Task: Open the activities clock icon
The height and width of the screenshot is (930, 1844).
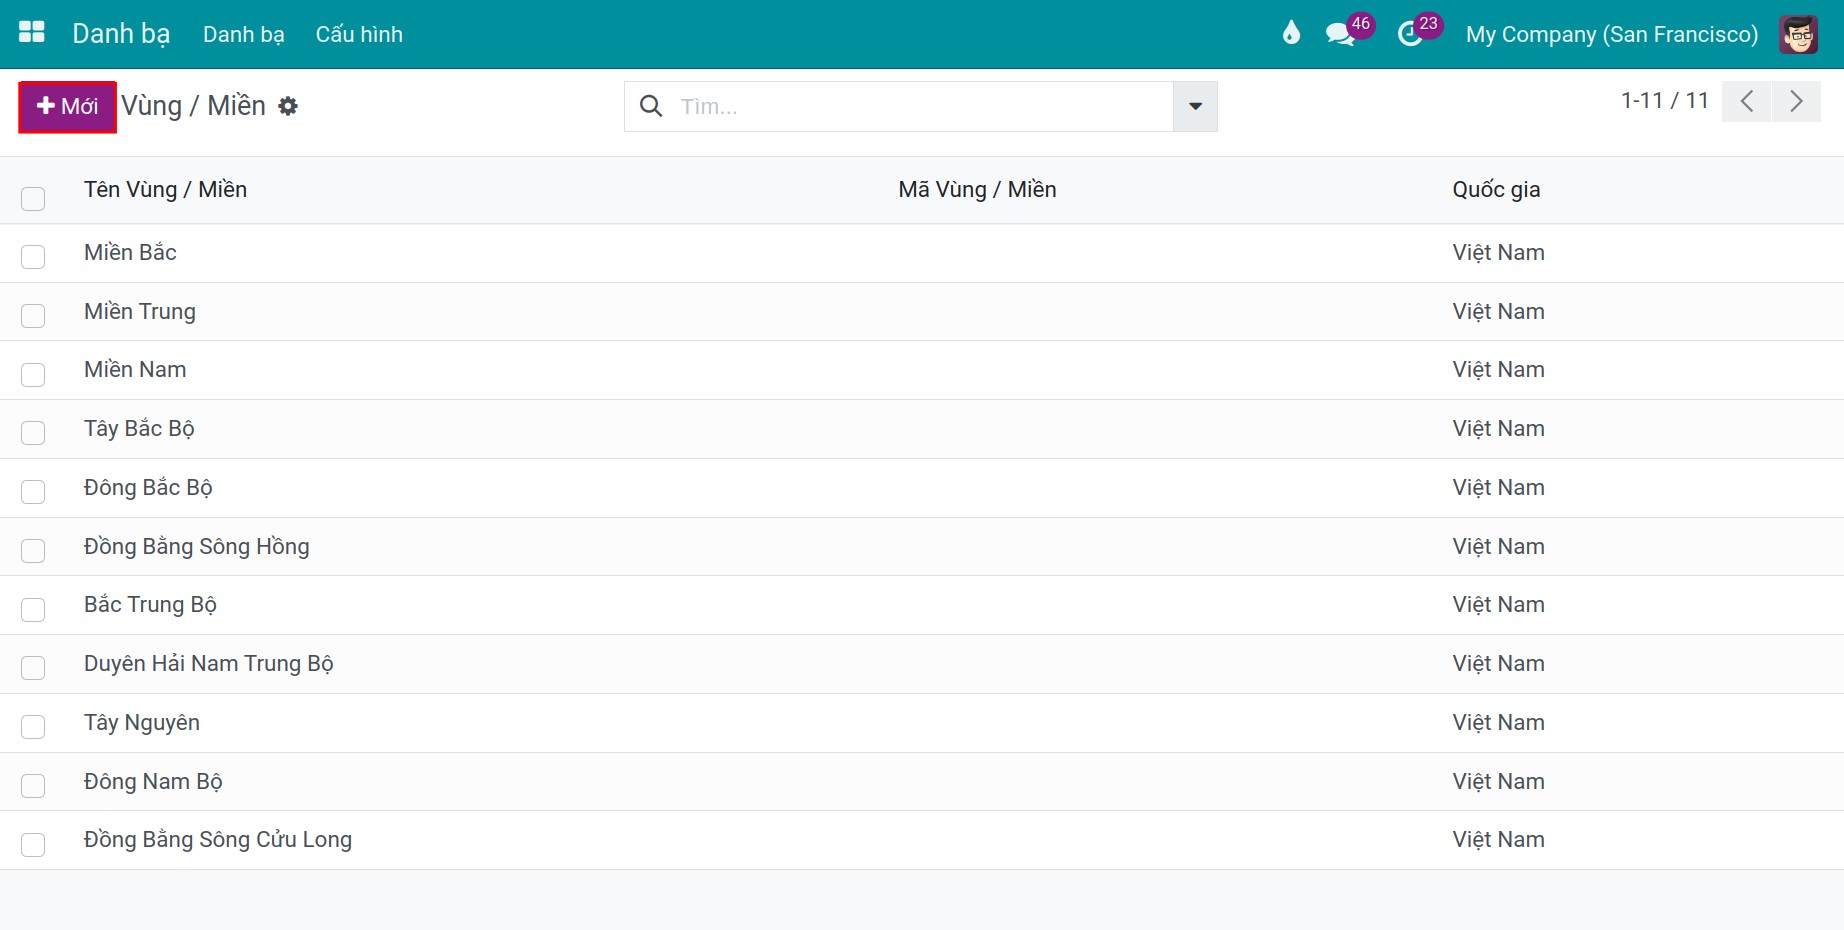Action: click(1410, 34)
